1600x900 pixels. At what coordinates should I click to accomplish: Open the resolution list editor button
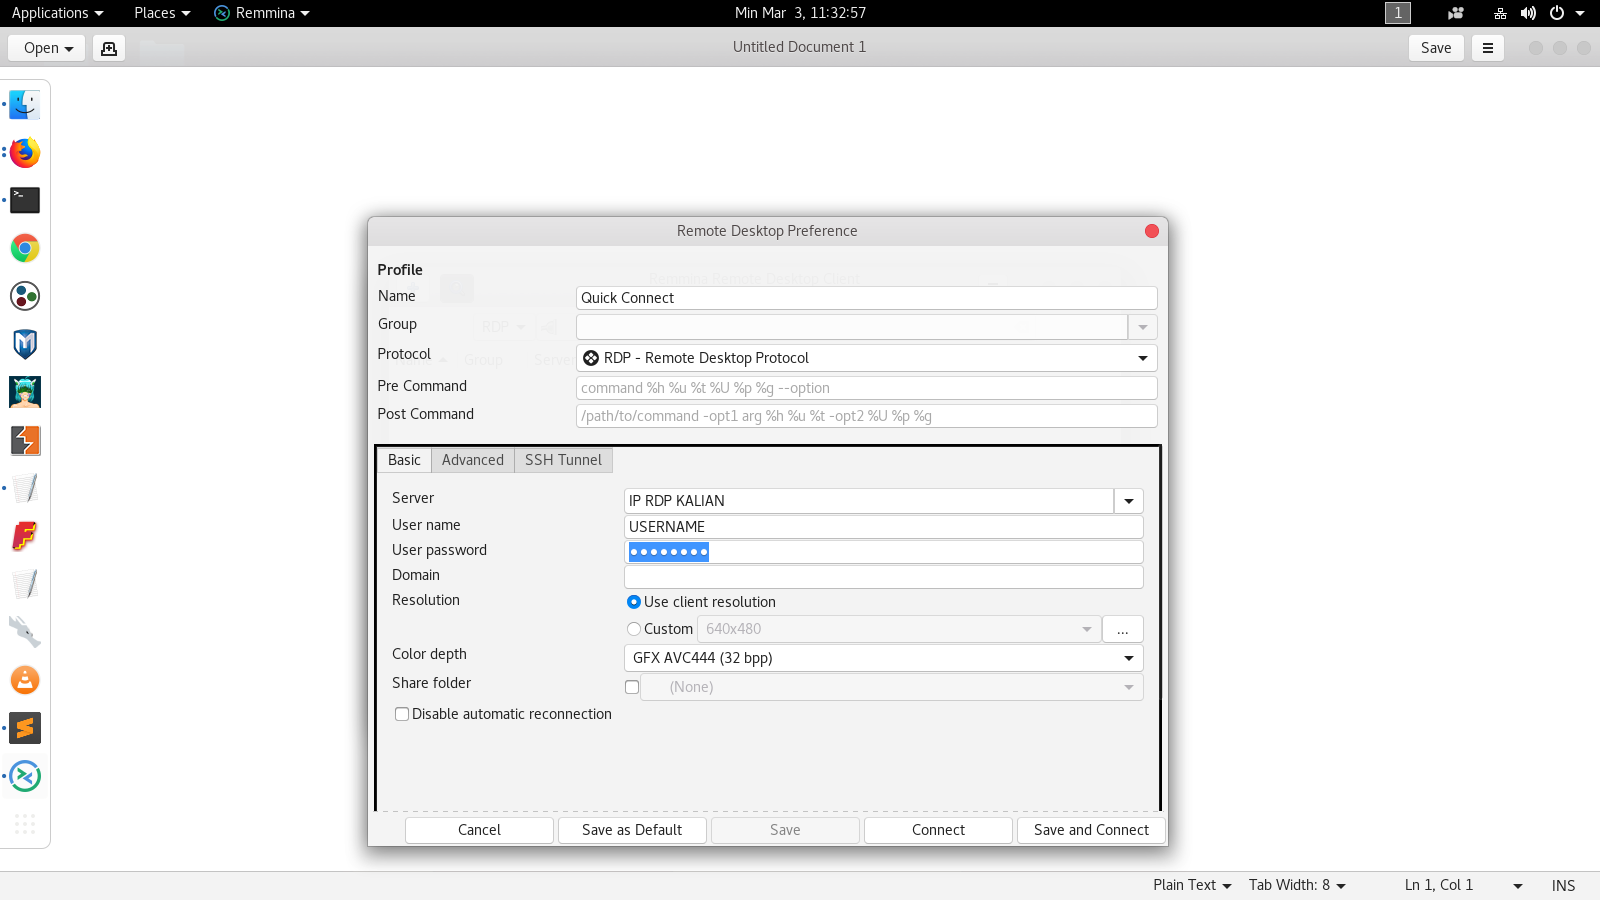[1123, 629]
